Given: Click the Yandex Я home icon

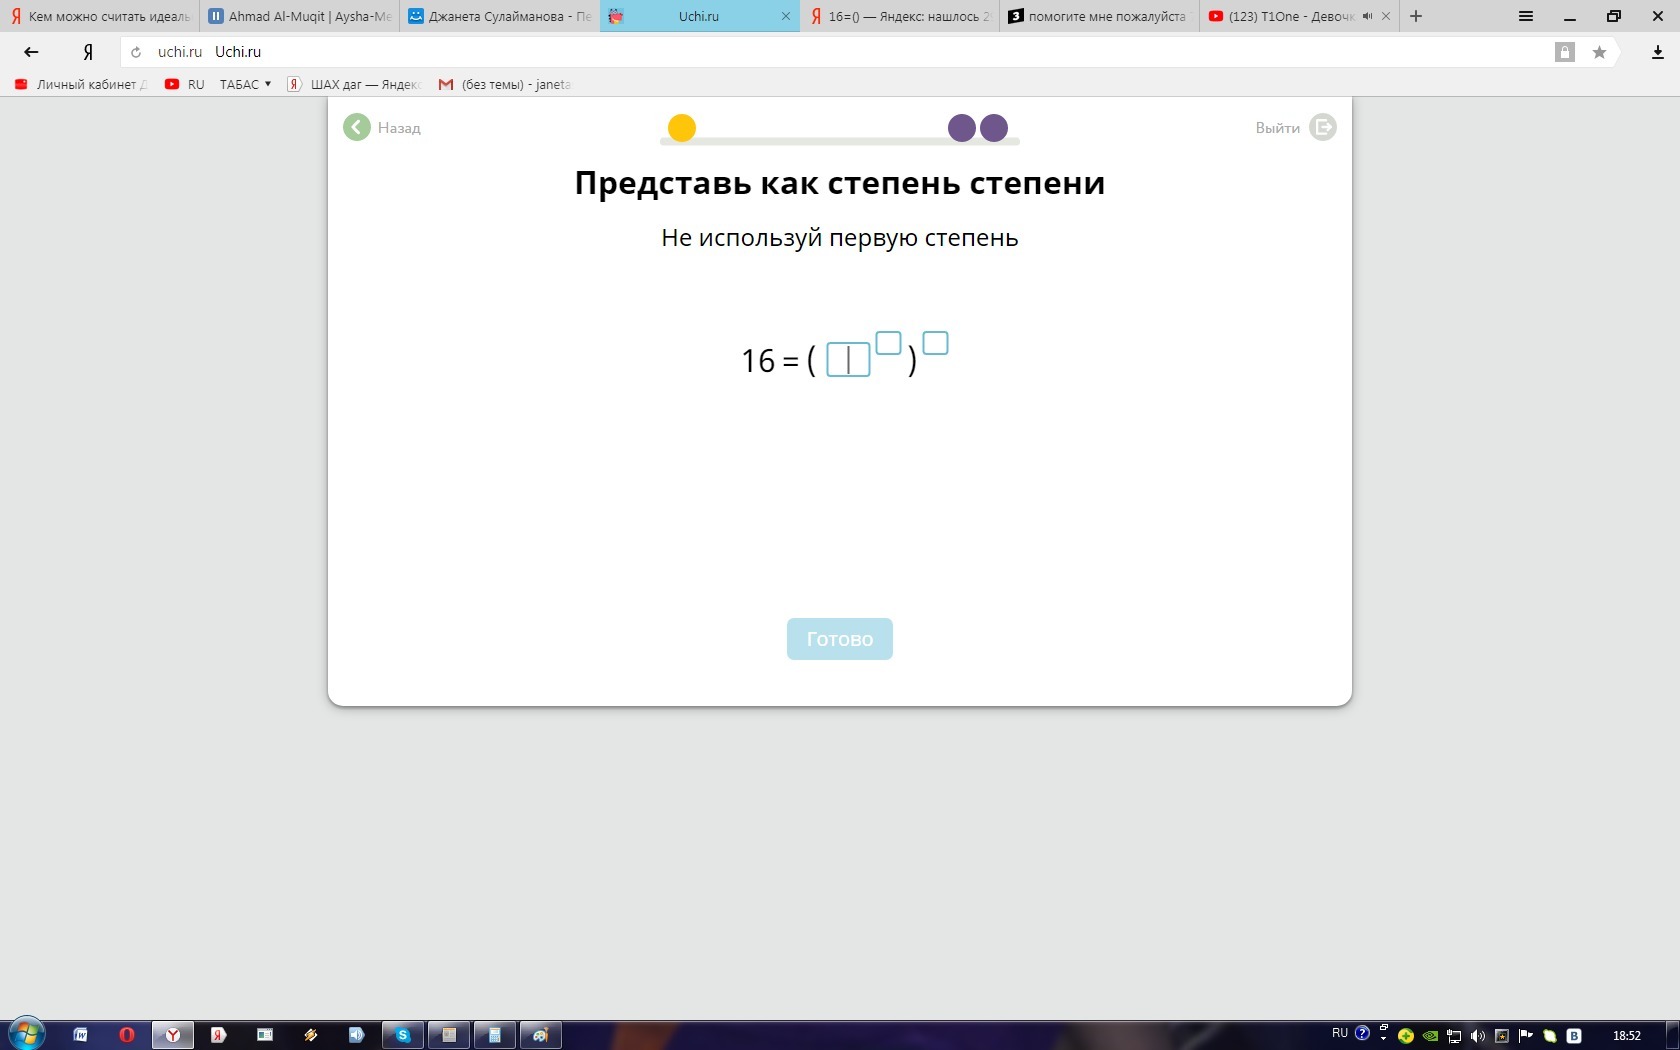Looking at the screenshot, I should click(88, 52).
